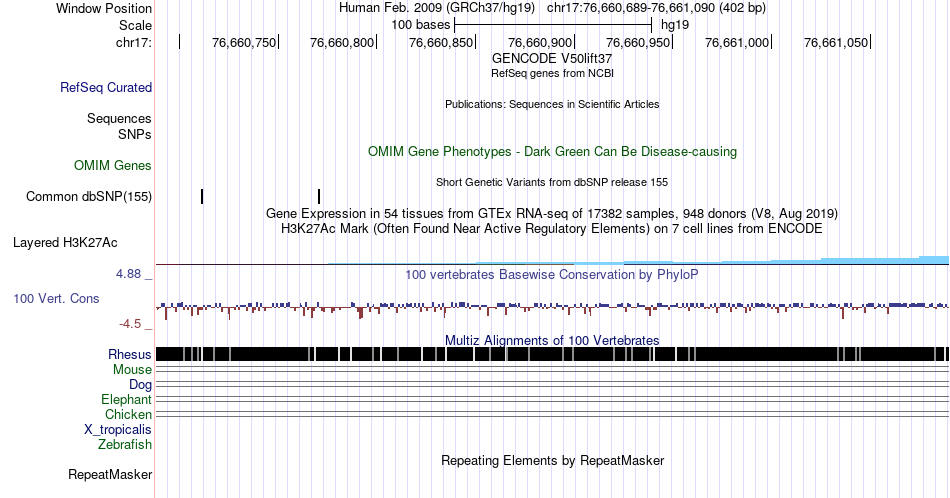Click the Dog alignment row label
The image size is (950, 498).
pos(140,385)
